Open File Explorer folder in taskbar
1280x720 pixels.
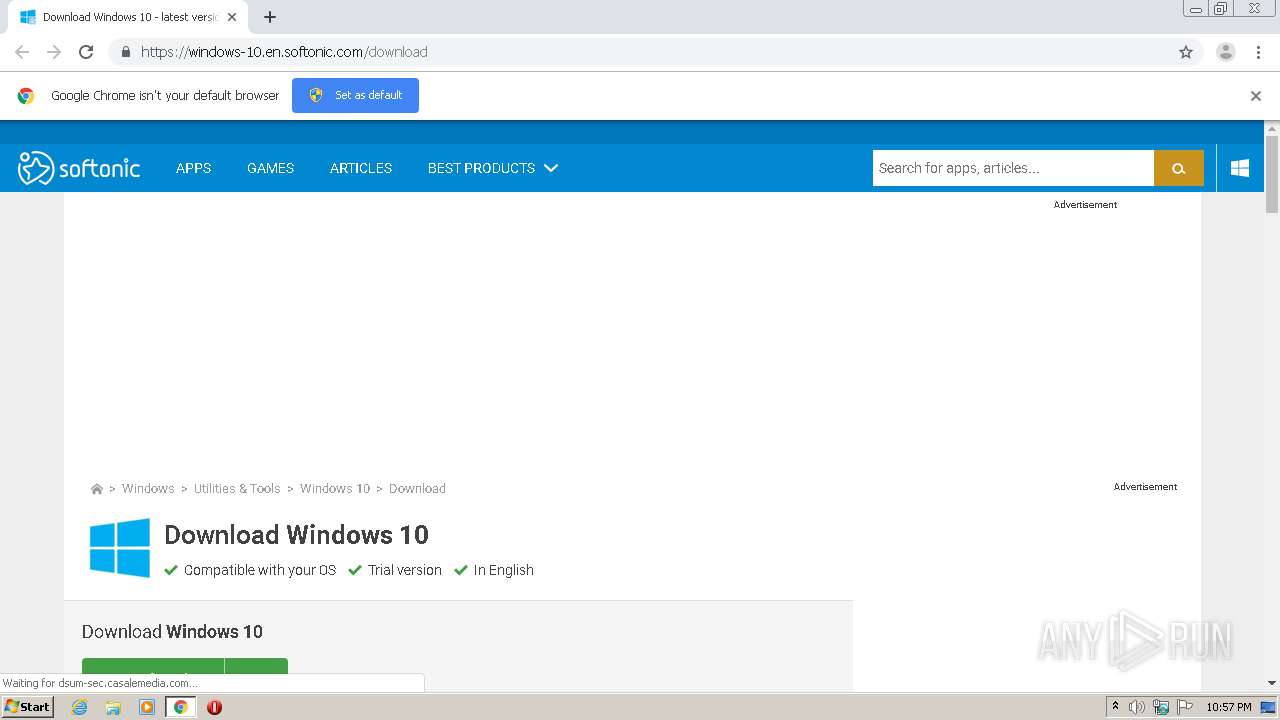click(113, 707)
